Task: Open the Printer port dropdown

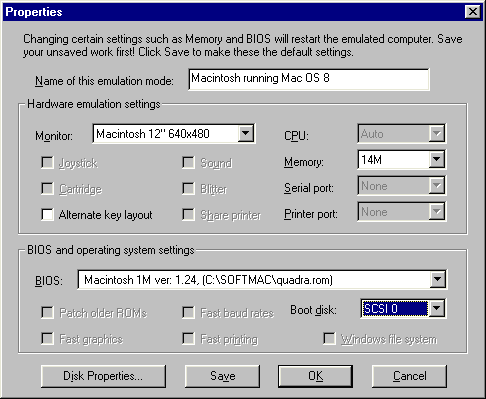Action: (436, 212)
